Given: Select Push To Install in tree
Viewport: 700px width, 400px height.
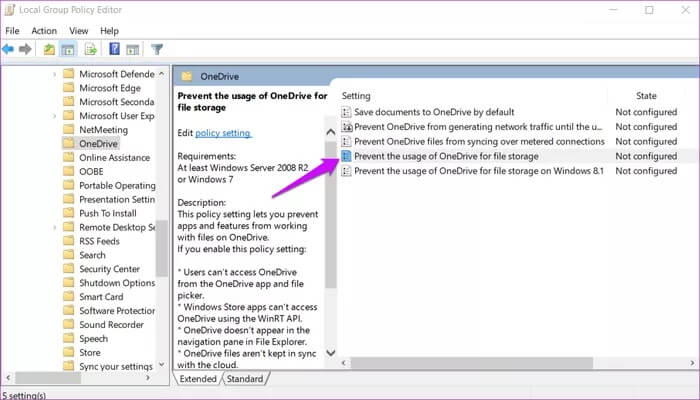Looking at the screenshot, I should [x=108, y=213].
